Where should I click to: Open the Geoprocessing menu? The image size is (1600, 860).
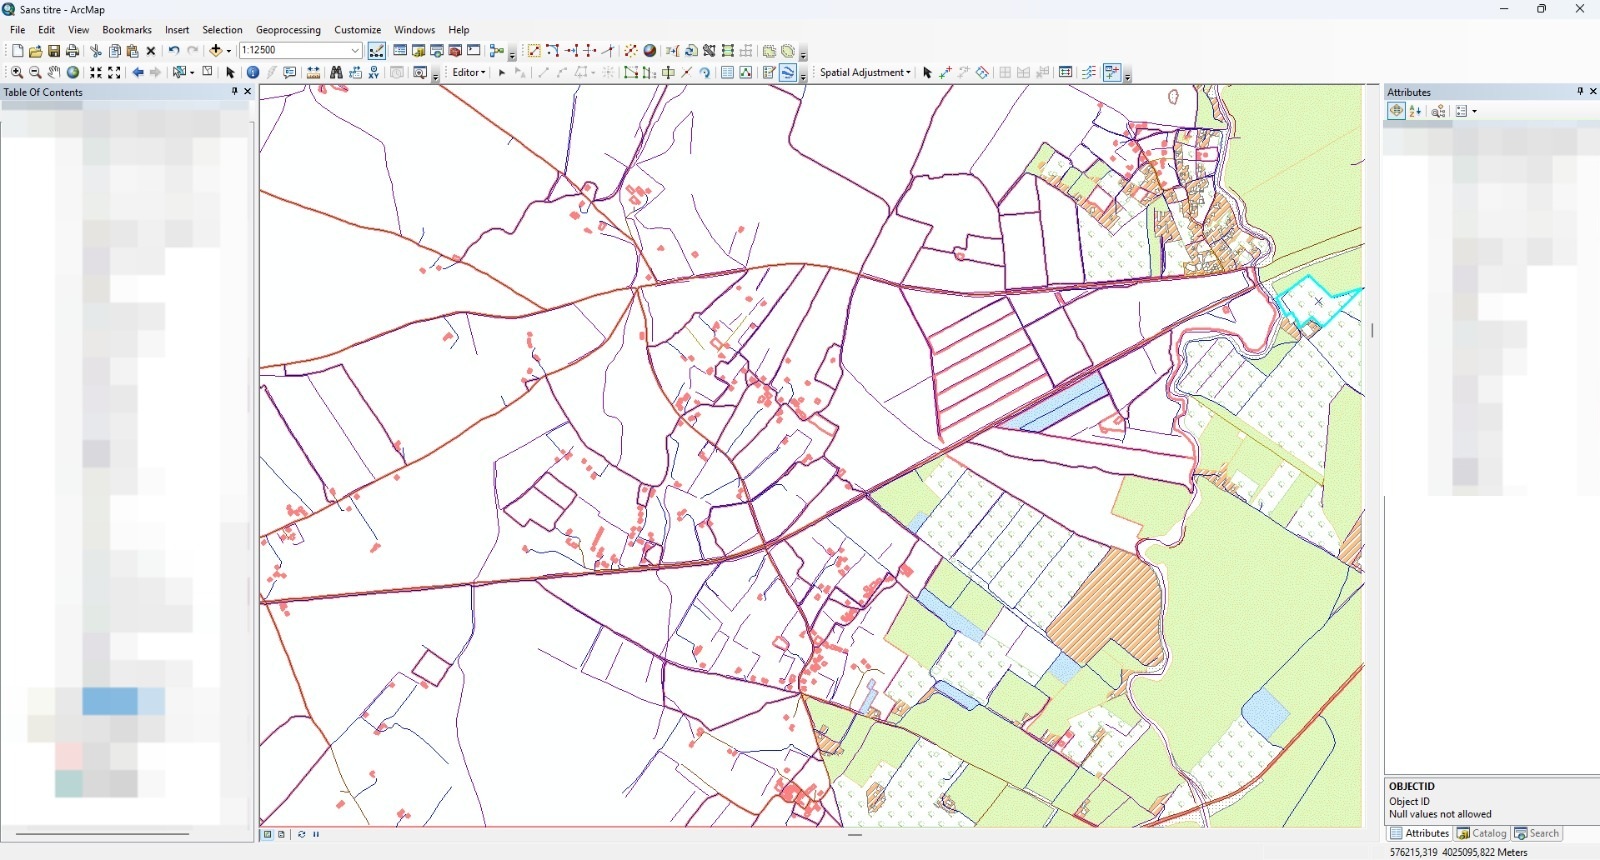pyautogui.click(x=288, y=30)
